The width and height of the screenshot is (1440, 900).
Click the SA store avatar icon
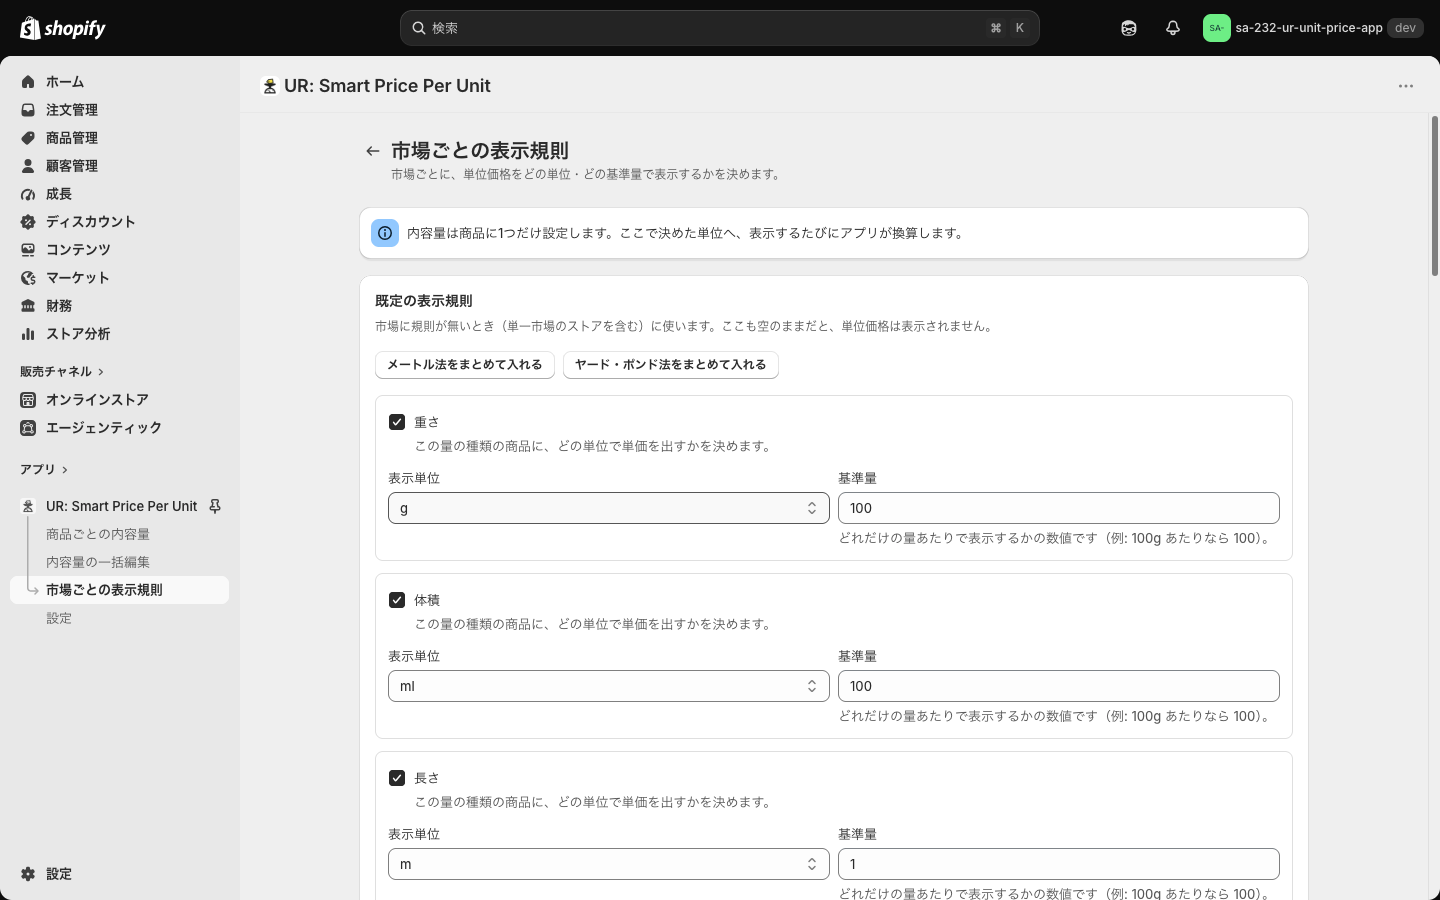[1216, 28]
